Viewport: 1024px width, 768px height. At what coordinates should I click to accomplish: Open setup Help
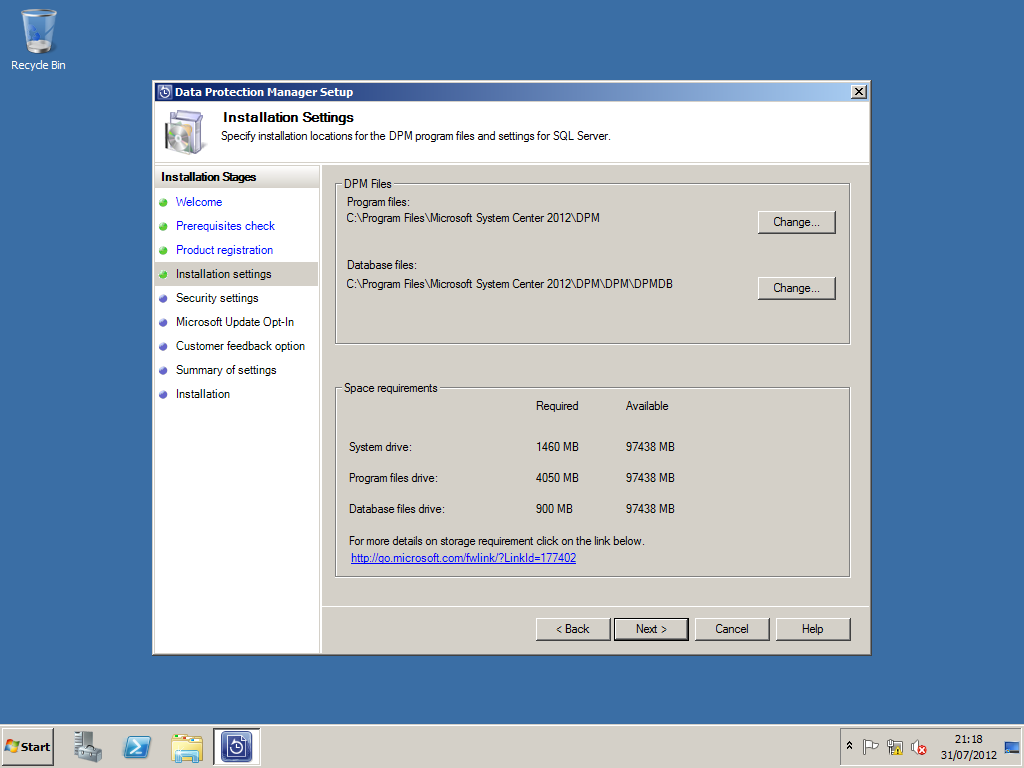[813, 629]
